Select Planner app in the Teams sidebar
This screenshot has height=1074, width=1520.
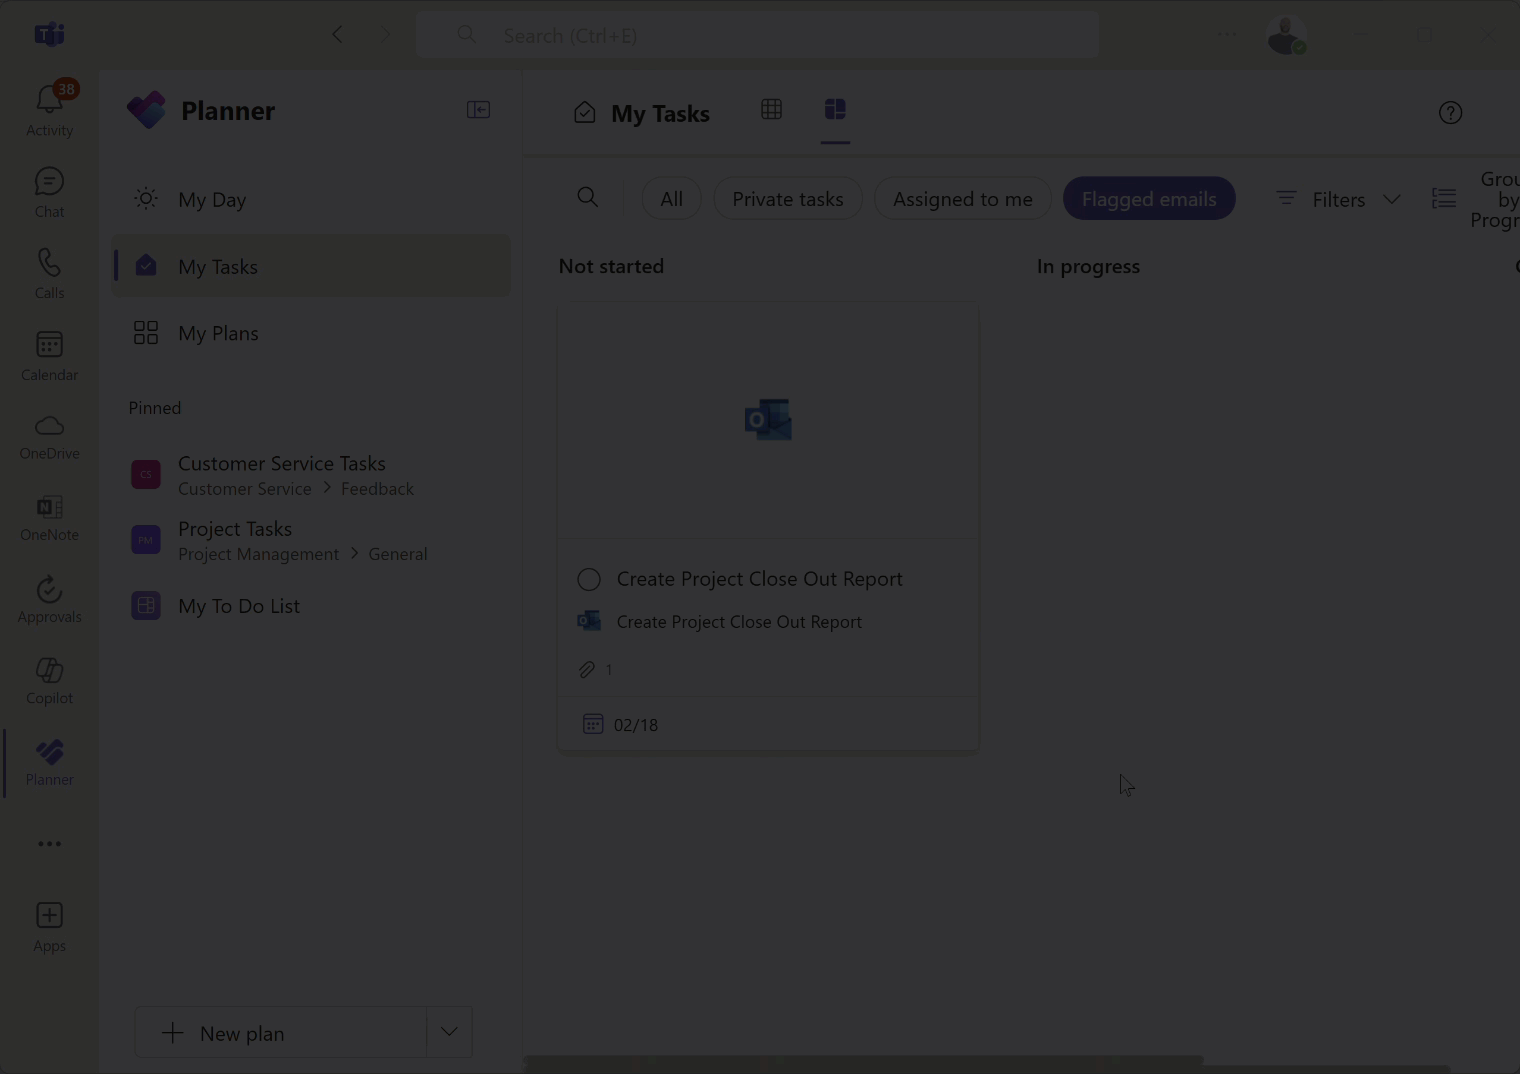49,763
